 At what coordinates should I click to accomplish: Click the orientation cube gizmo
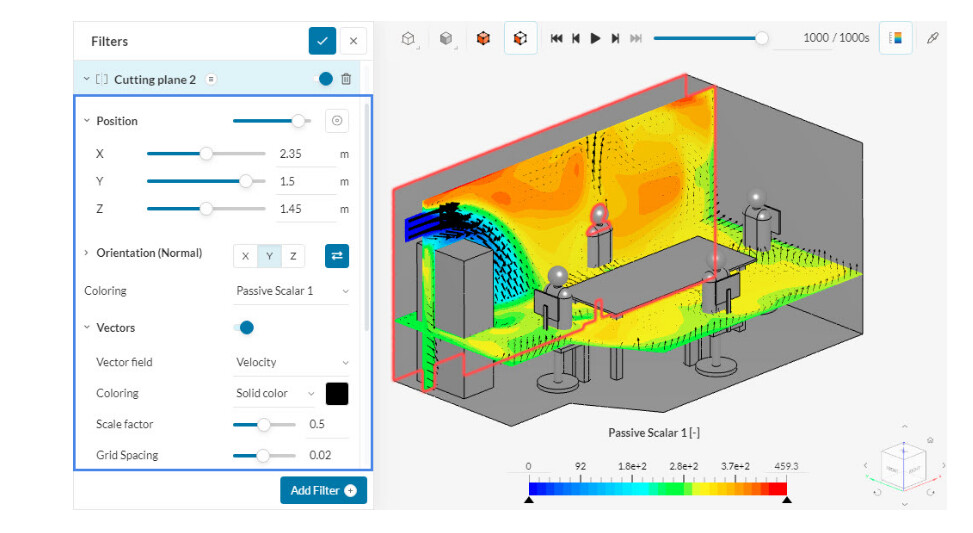pyautogui.click(x=904, y=466)
